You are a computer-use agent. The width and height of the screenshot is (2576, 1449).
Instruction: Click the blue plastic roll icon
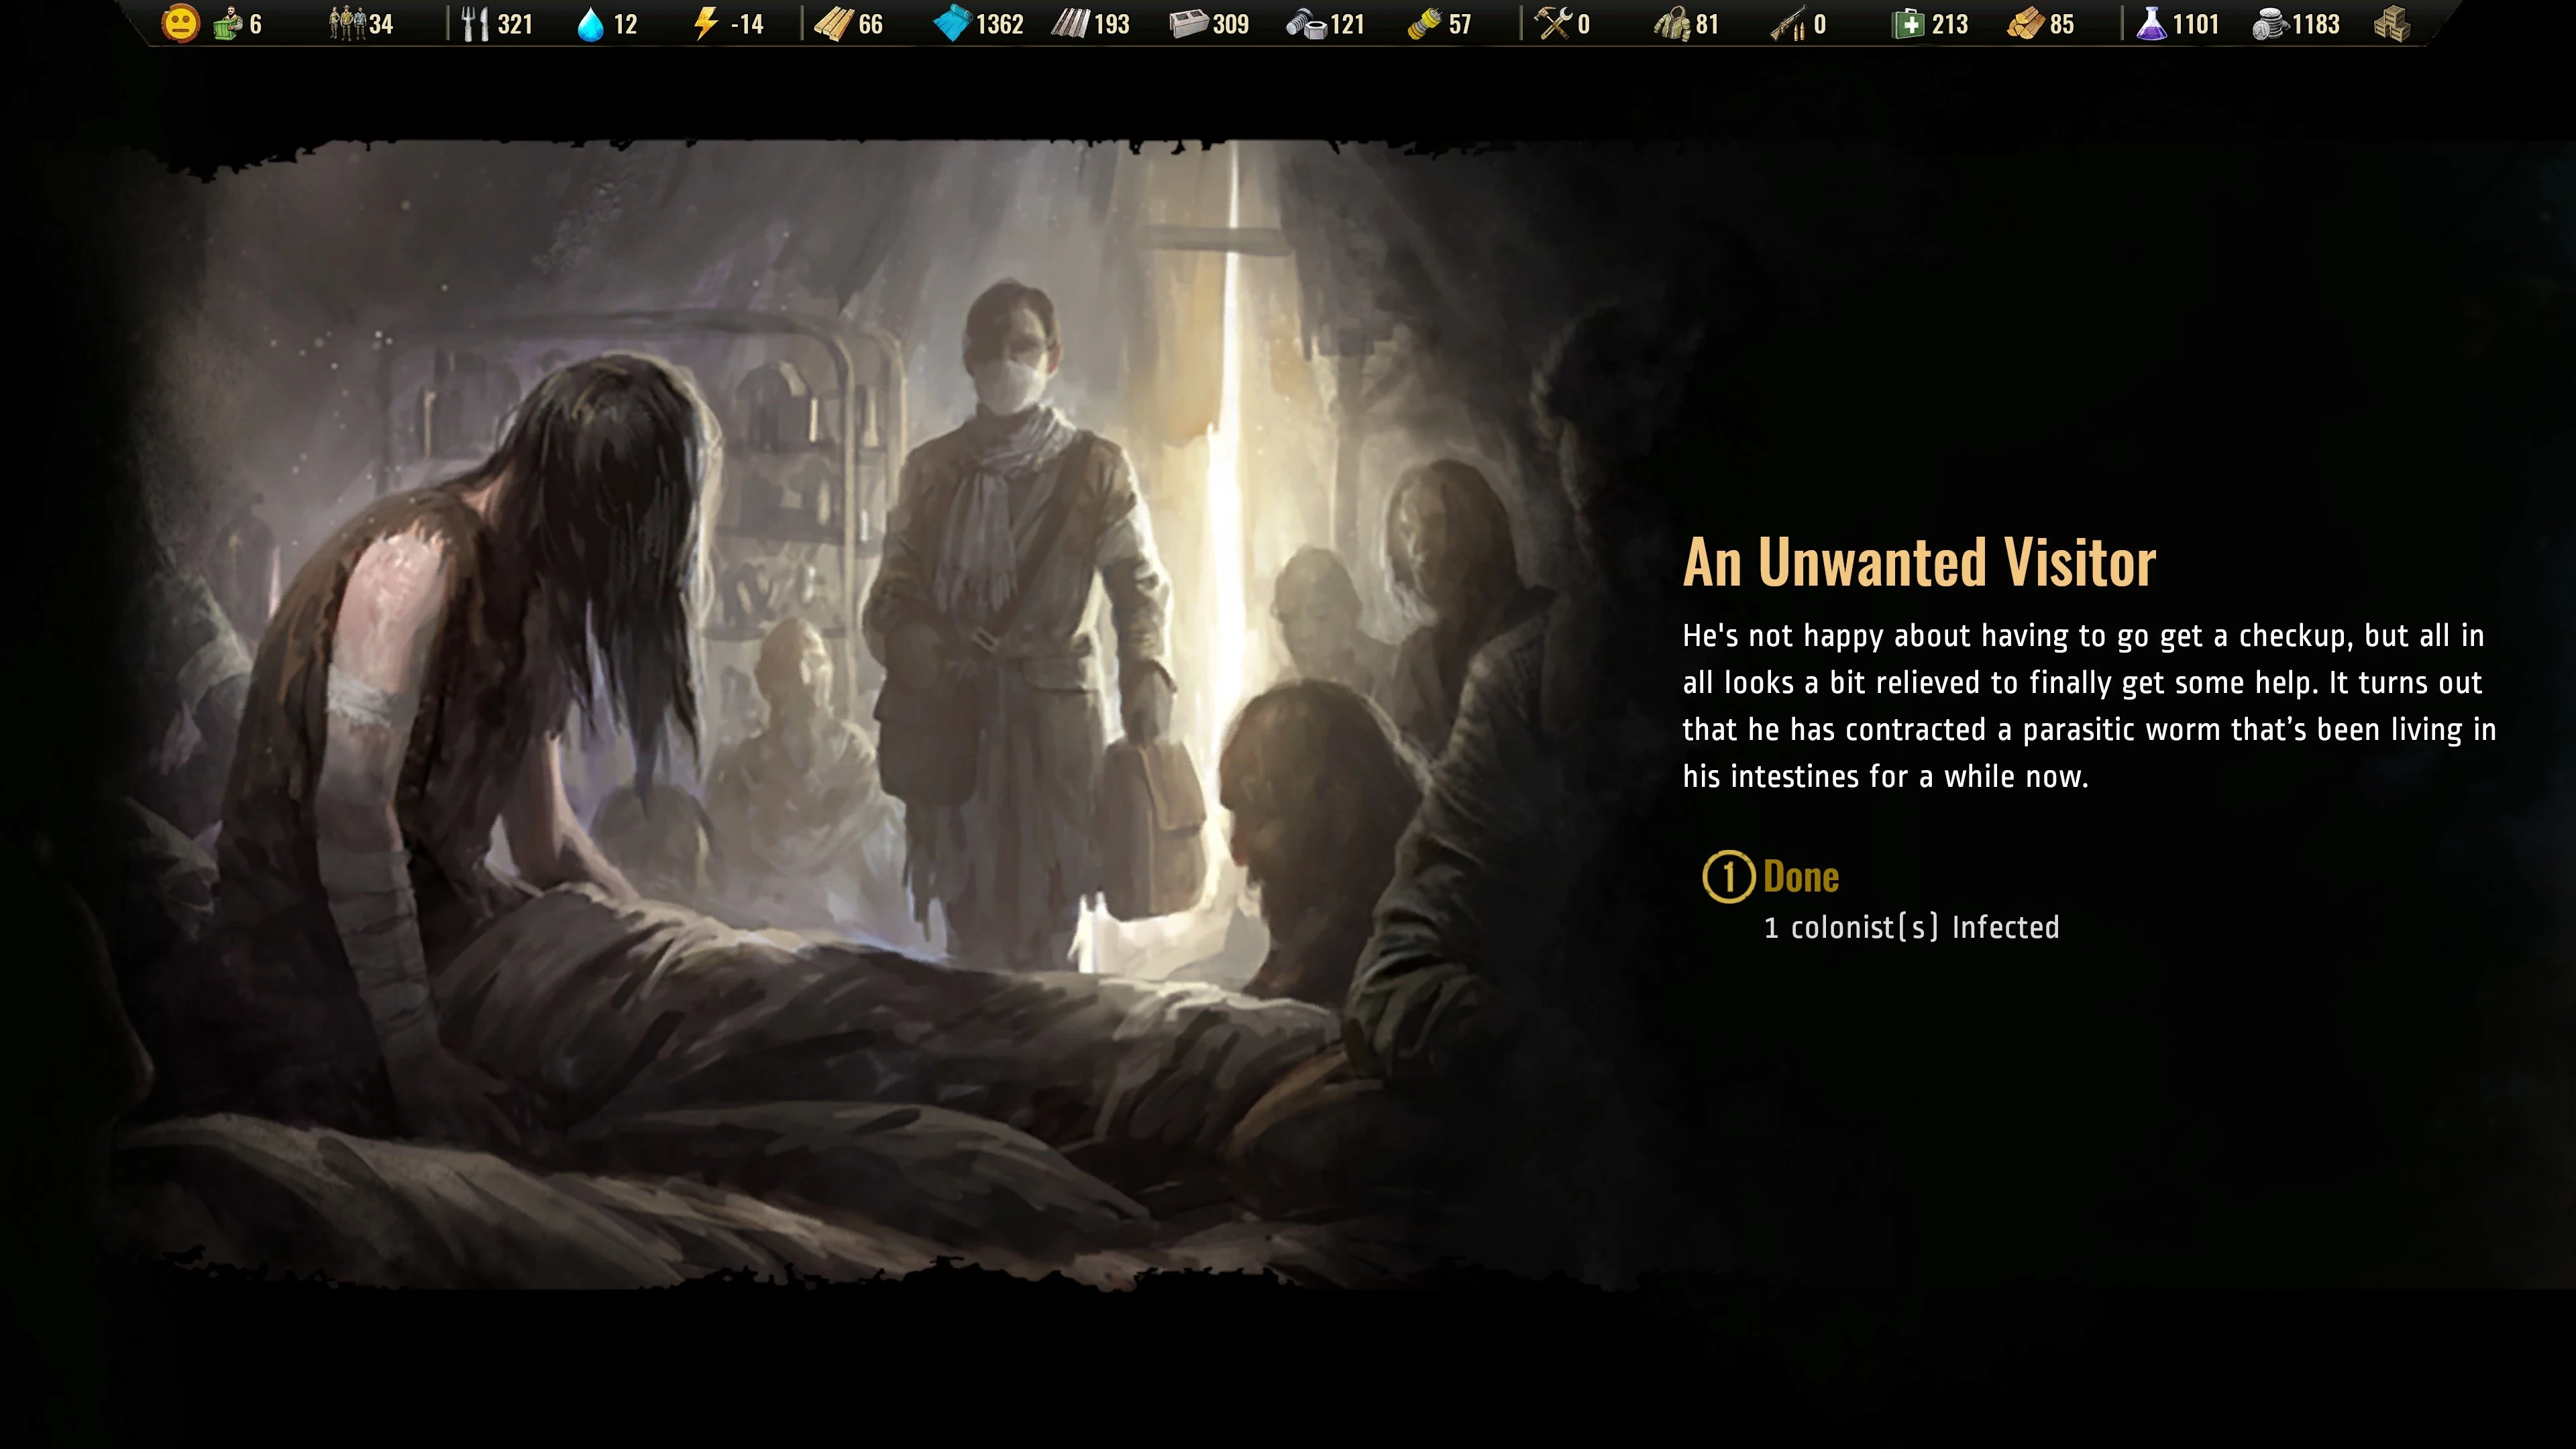tap(952, 24)
